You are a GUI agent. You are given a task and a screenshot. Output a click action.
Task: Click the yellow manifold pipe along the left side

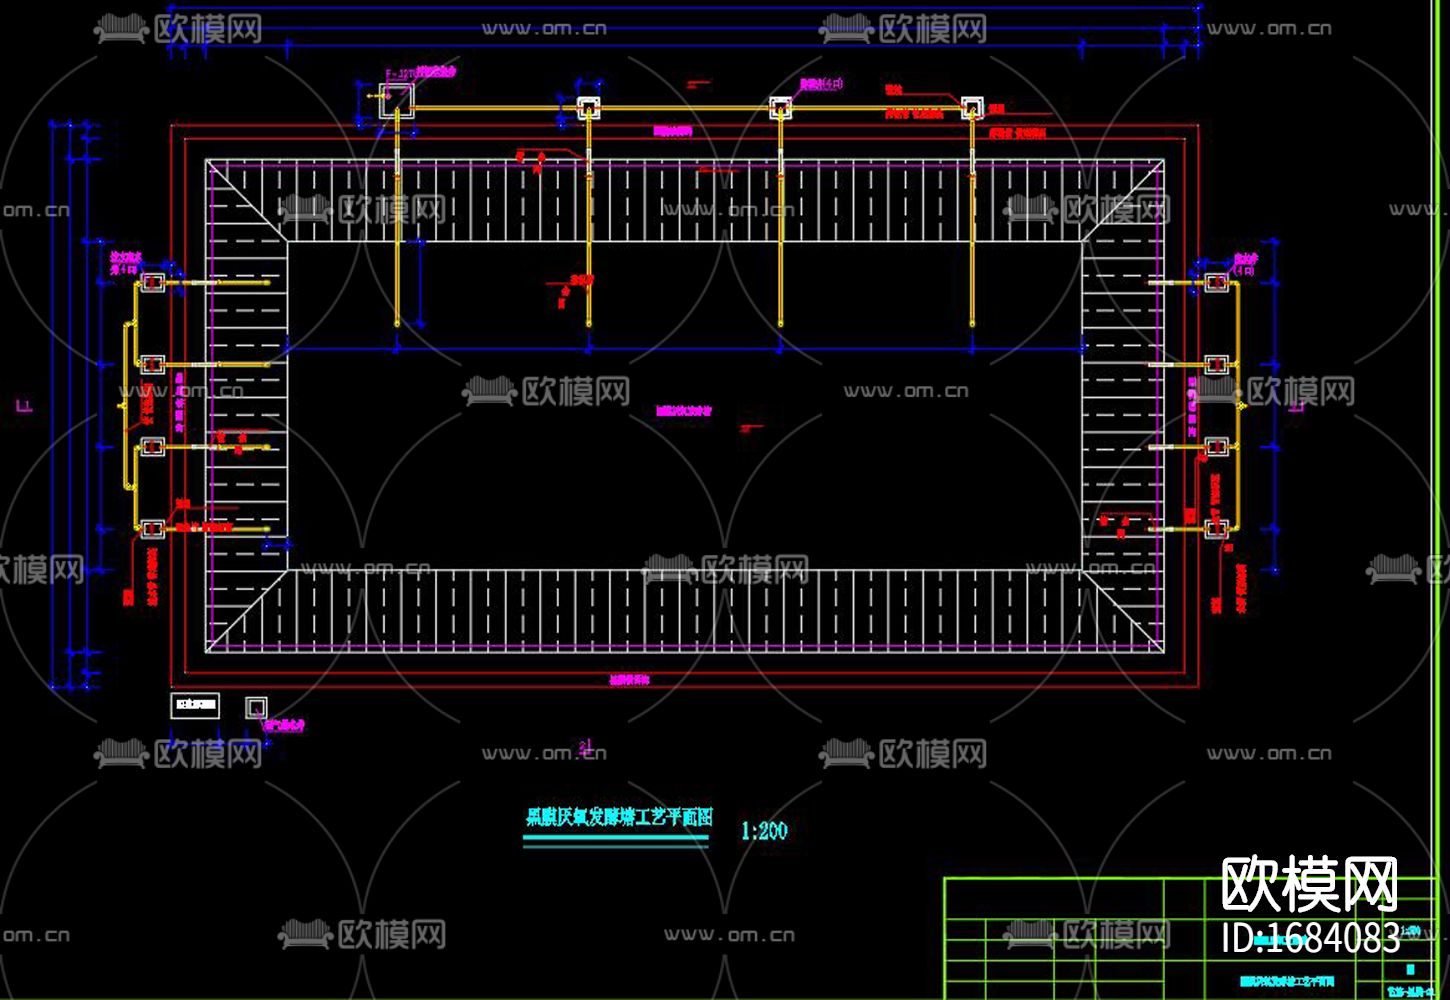tap(130, 407)
